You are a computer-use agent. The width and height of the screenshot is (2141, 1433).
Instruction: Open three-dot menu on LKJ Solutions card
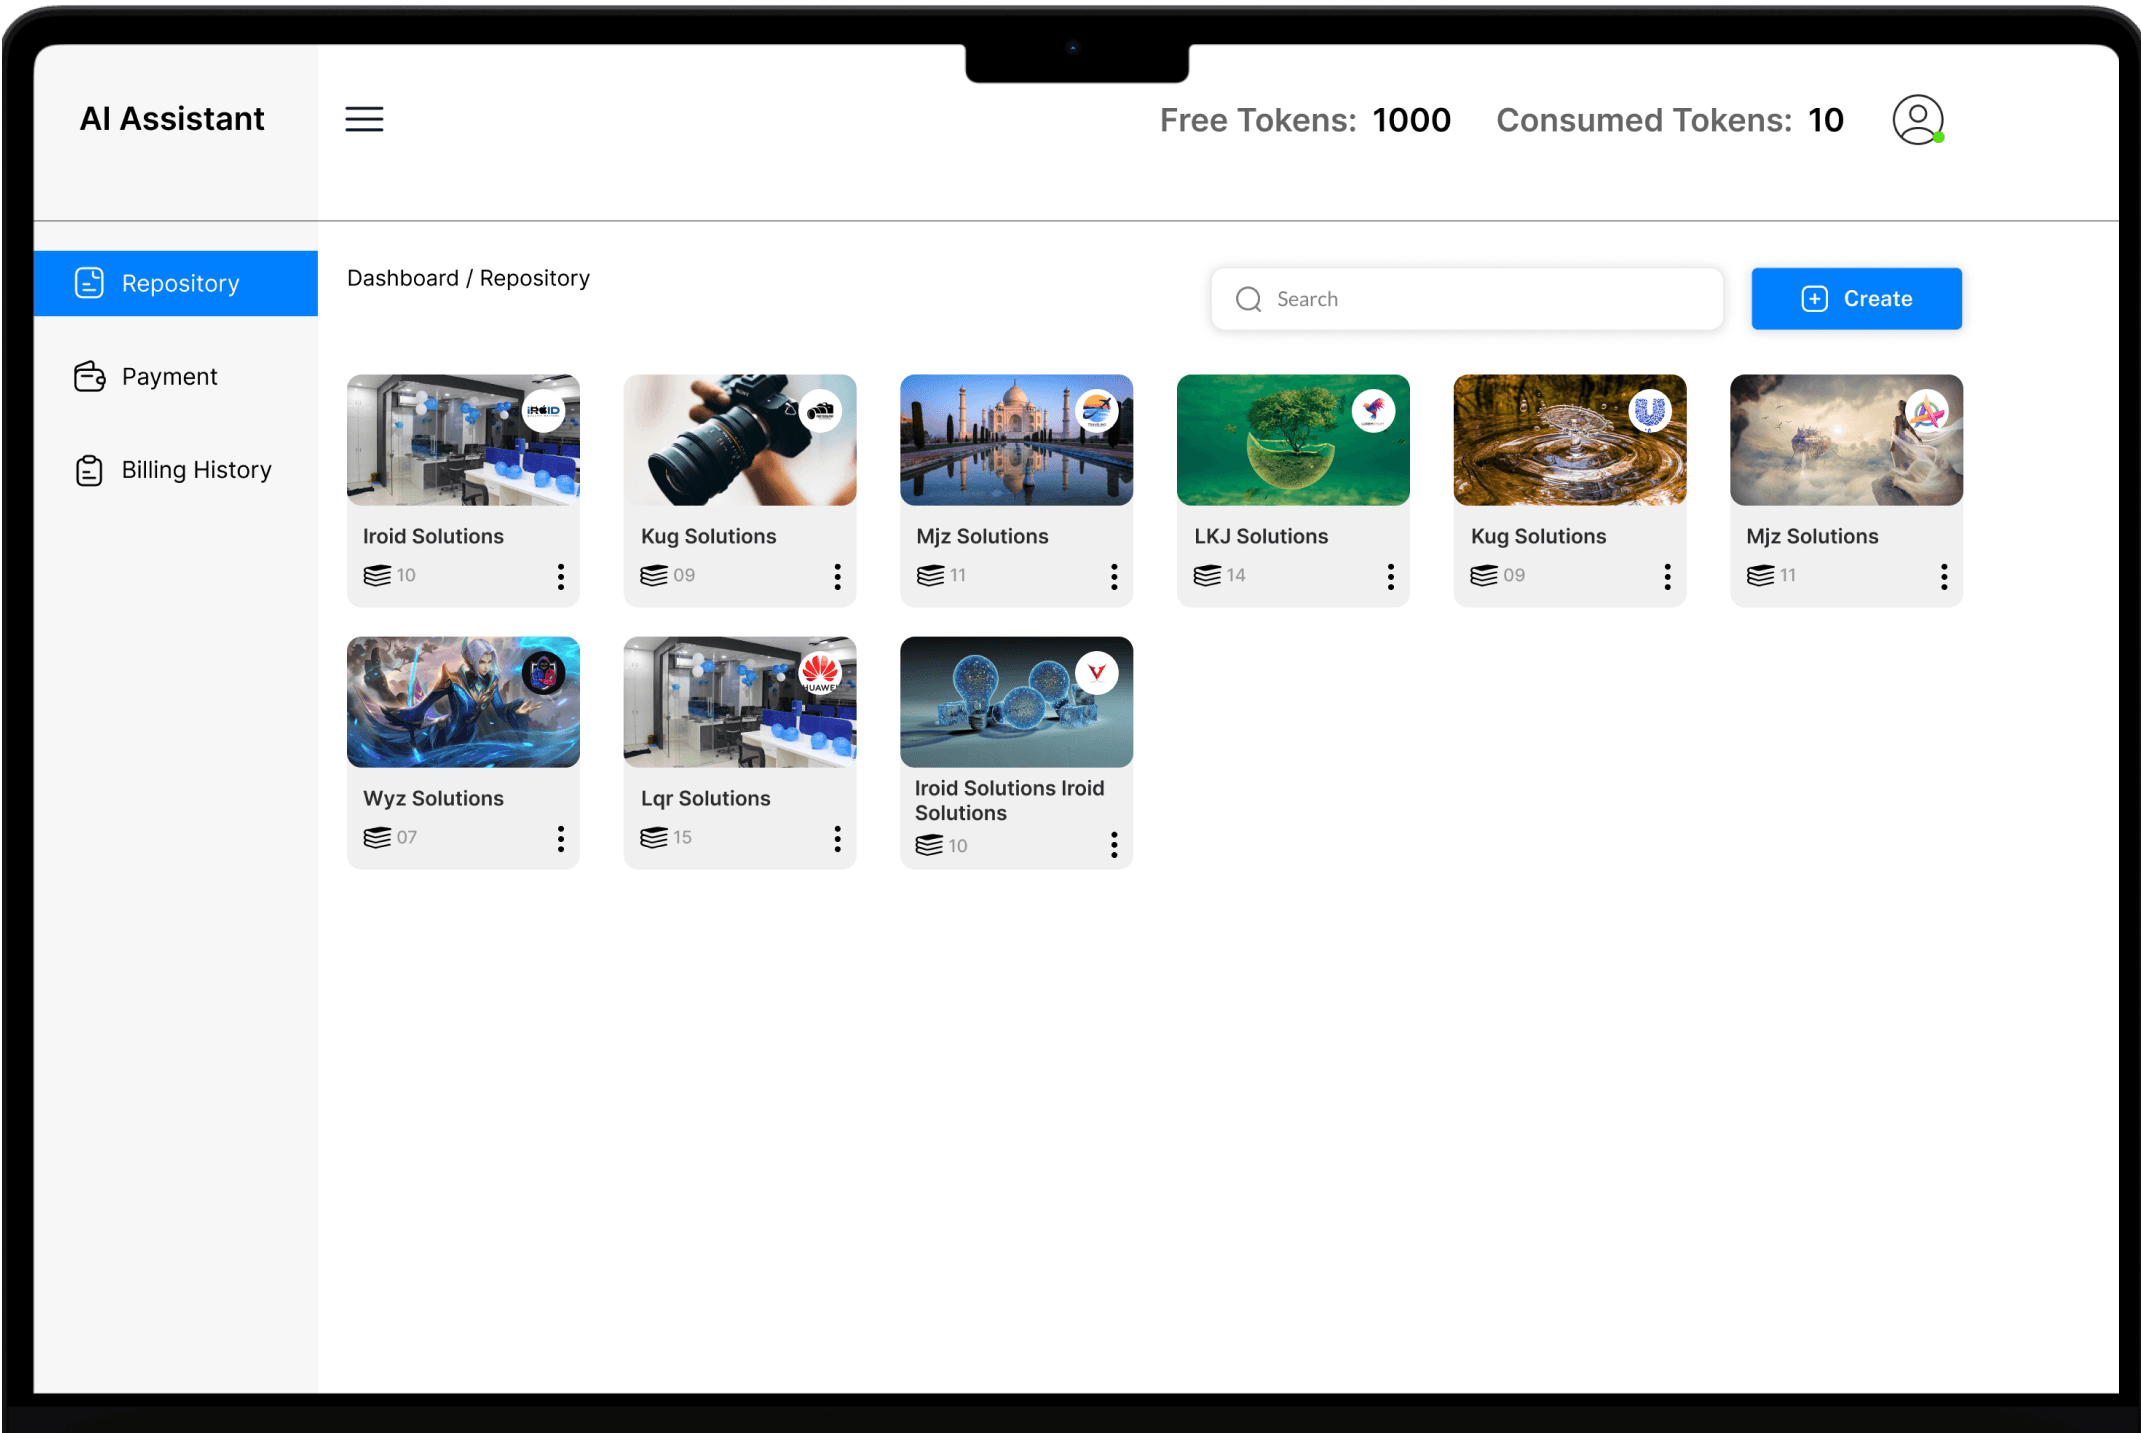coord(1391,576)
